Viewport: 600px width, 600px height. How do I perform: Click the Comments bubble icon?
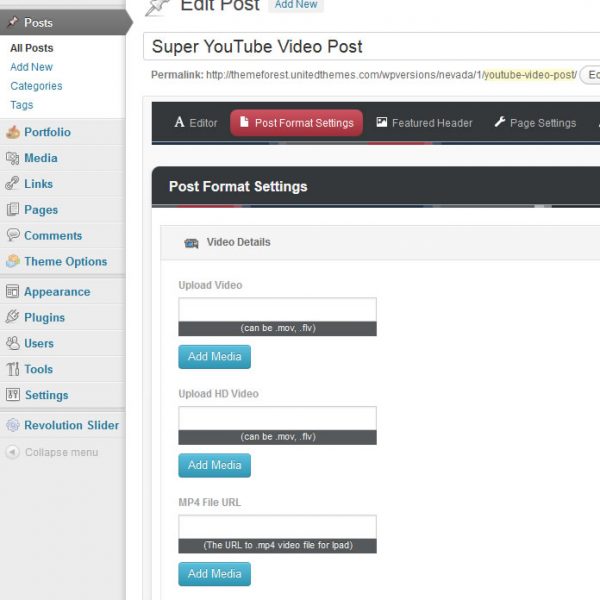click(13, 236)
